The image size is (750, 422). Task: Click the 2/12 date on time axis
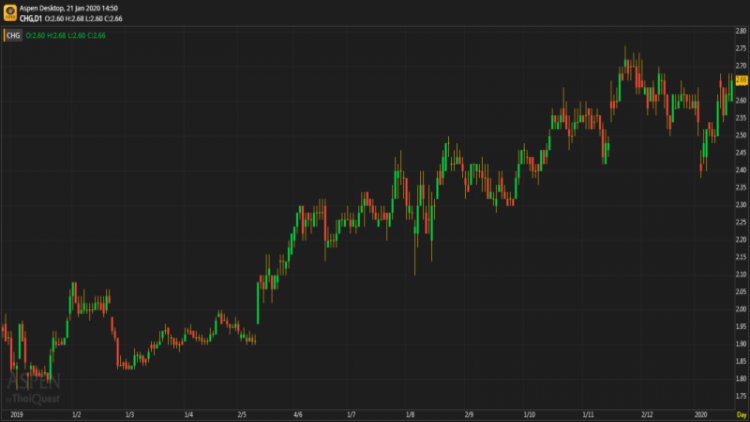click(x=647, y=413)
